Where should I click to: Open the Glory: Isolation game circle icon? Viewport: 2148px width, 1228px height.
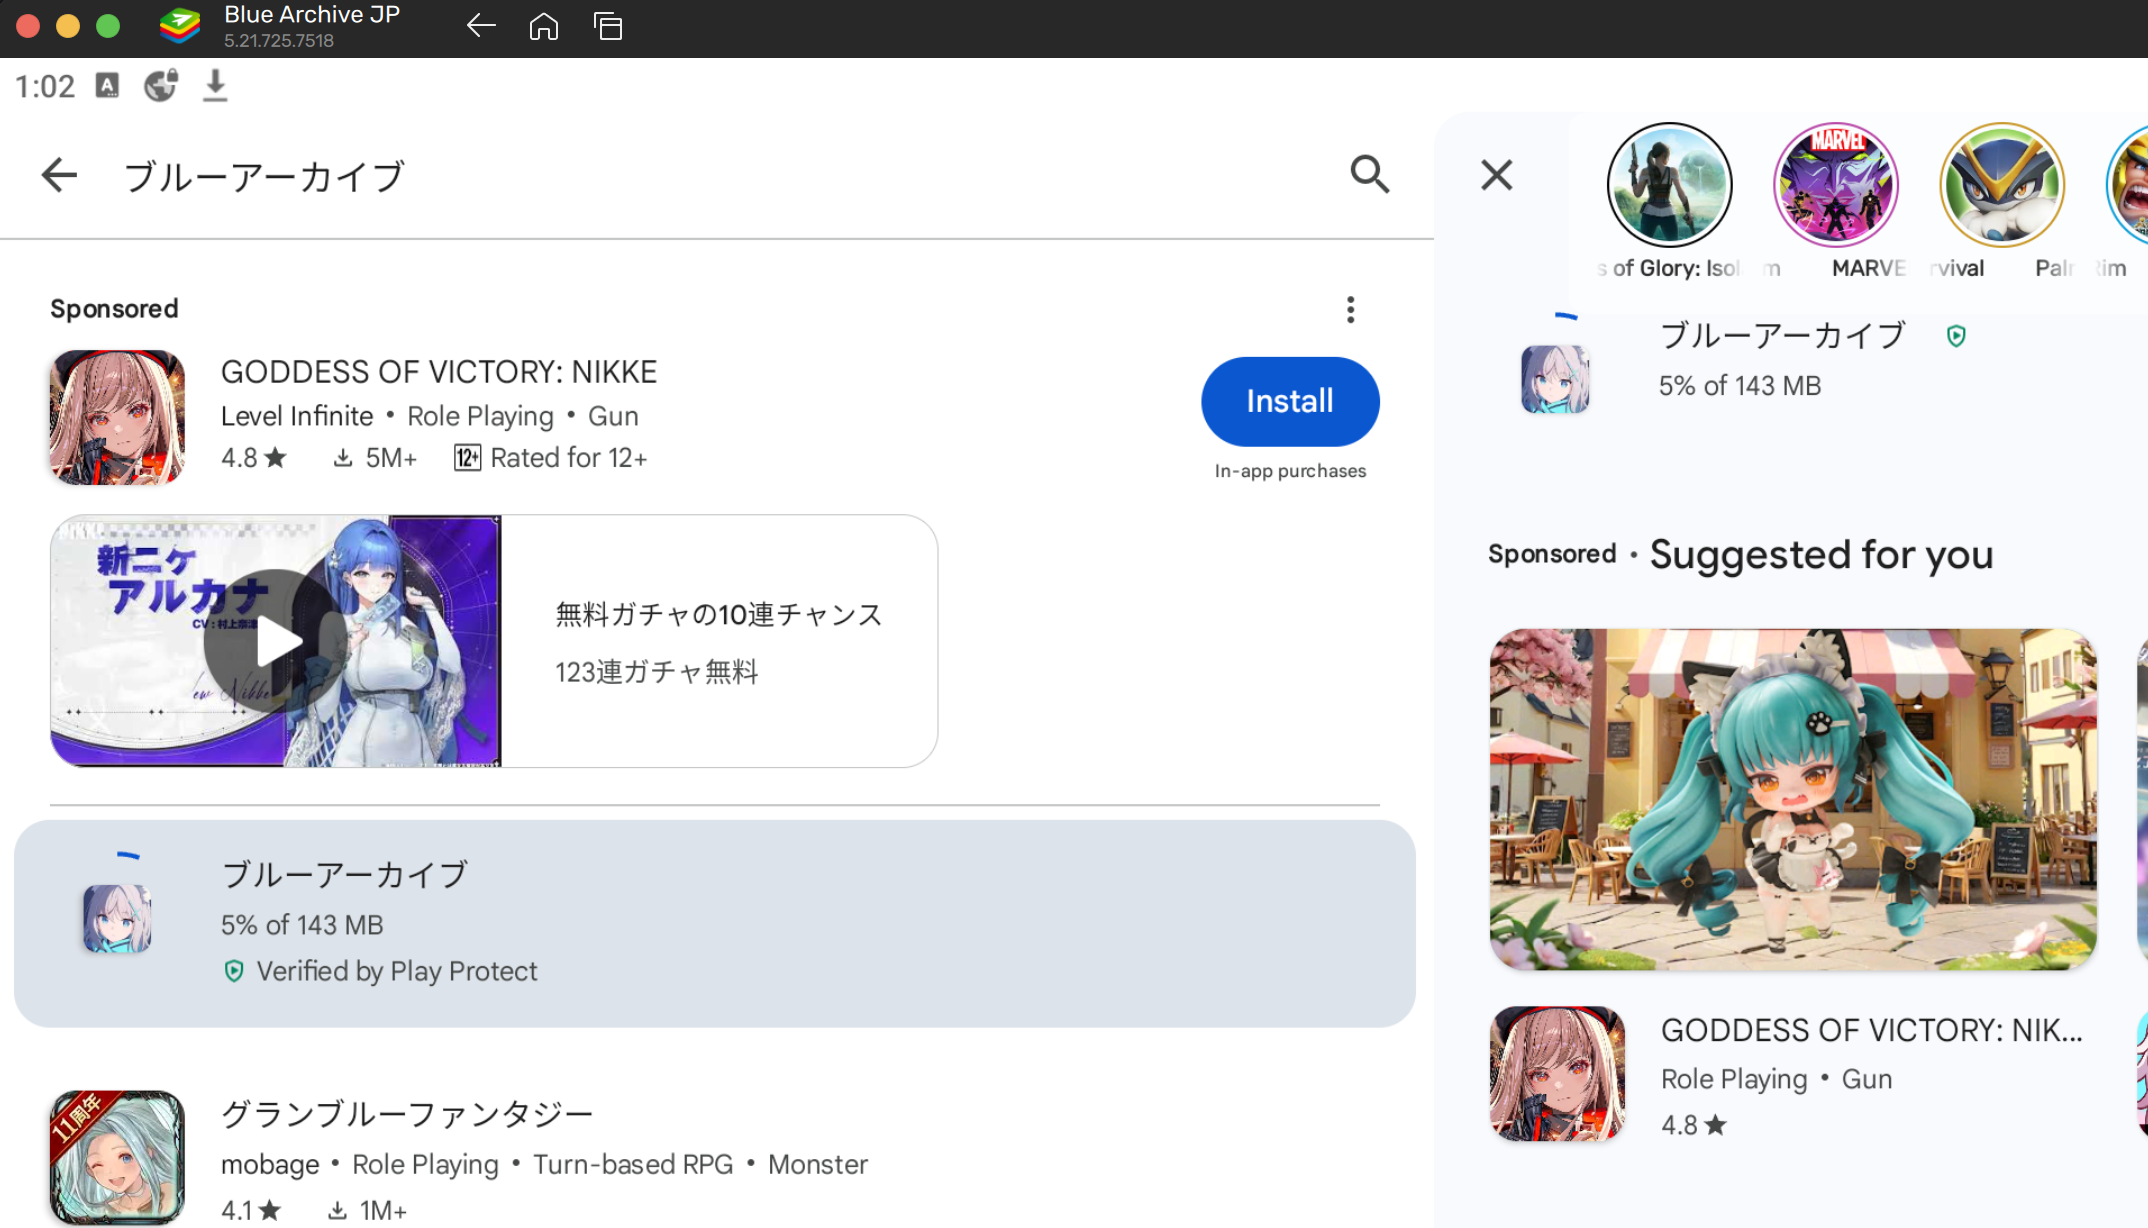point(1669,185)
